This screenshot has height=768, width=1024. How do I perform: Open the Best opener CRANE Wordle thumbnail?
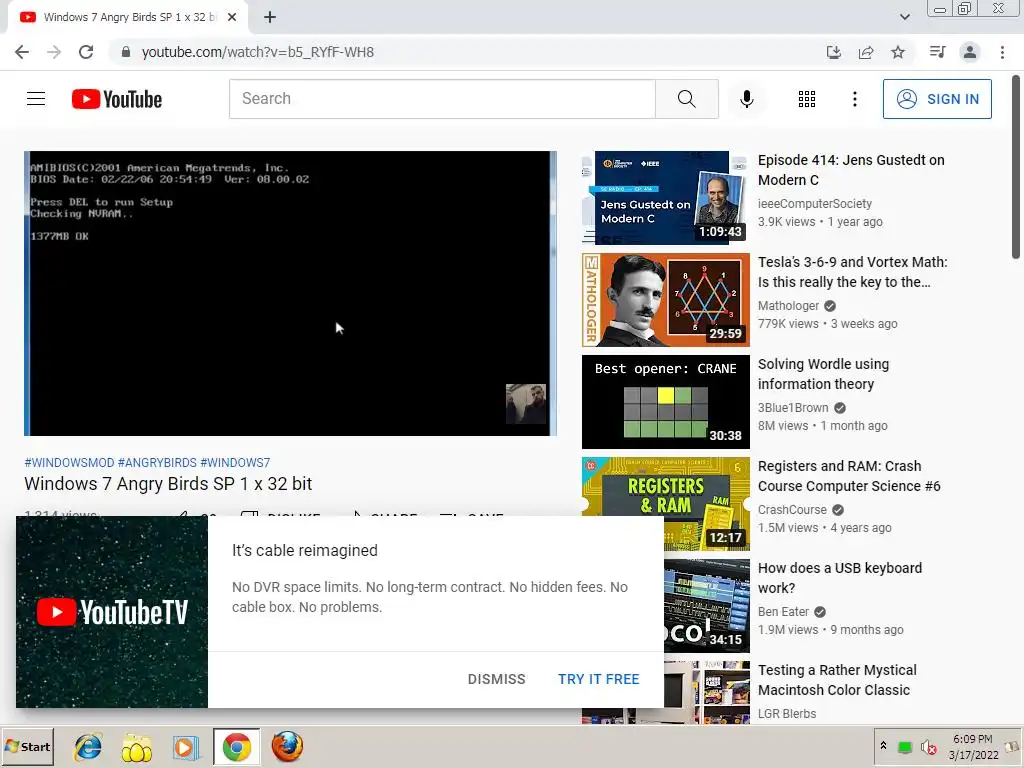point(665,402)
